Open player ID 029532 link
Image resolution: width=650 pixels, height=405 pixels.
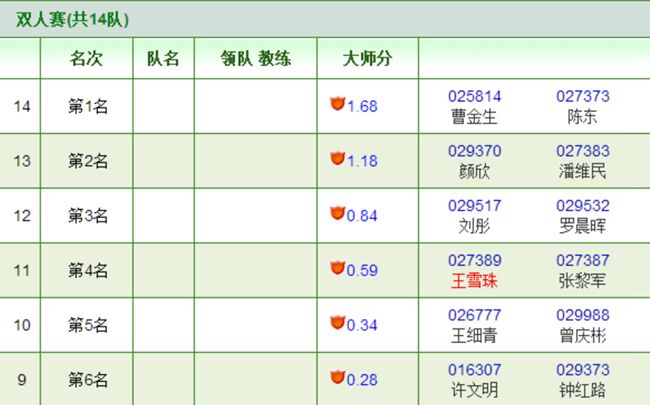coord(583,205)
